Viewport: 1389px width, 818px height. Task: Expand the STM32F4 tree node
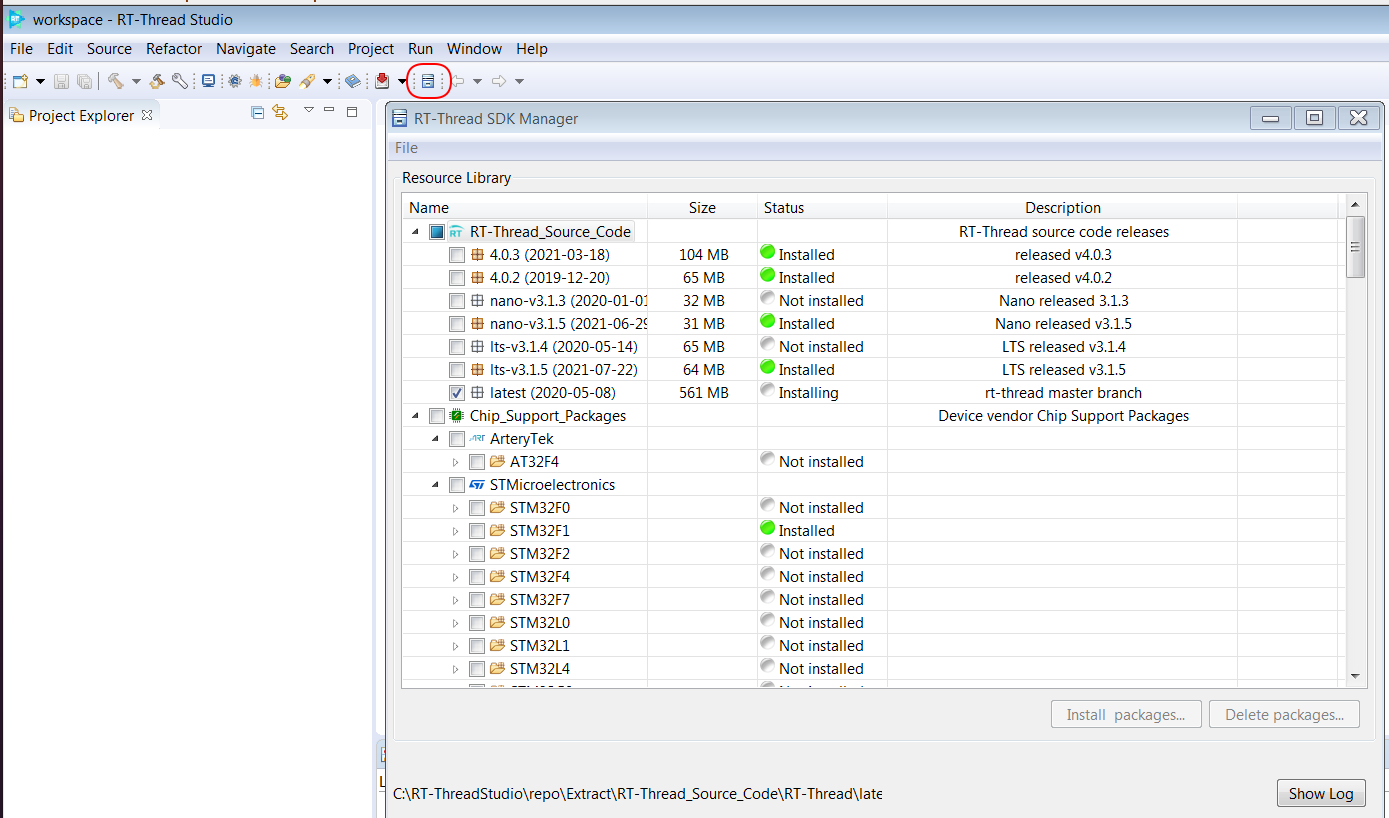pyautogui.click(x=456, y=577)
